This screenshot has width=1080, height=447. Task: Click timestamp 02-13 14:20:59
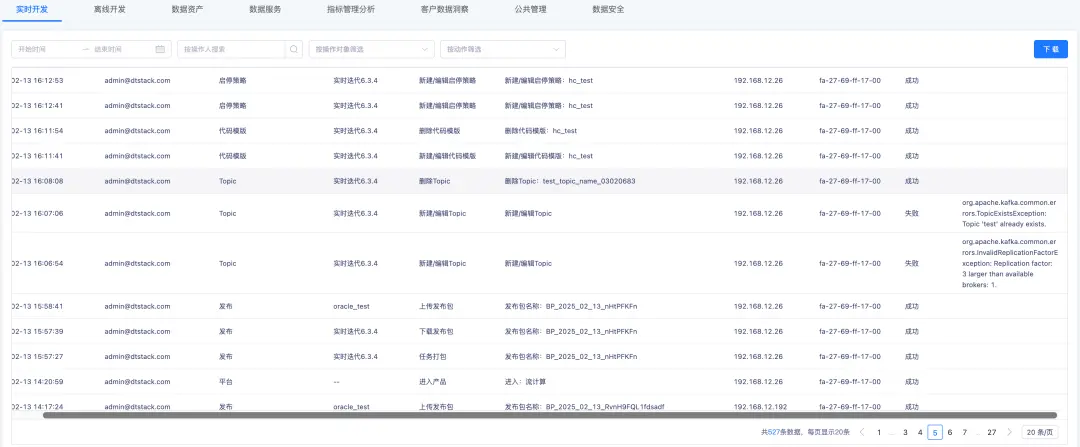[x=38, y=382]
